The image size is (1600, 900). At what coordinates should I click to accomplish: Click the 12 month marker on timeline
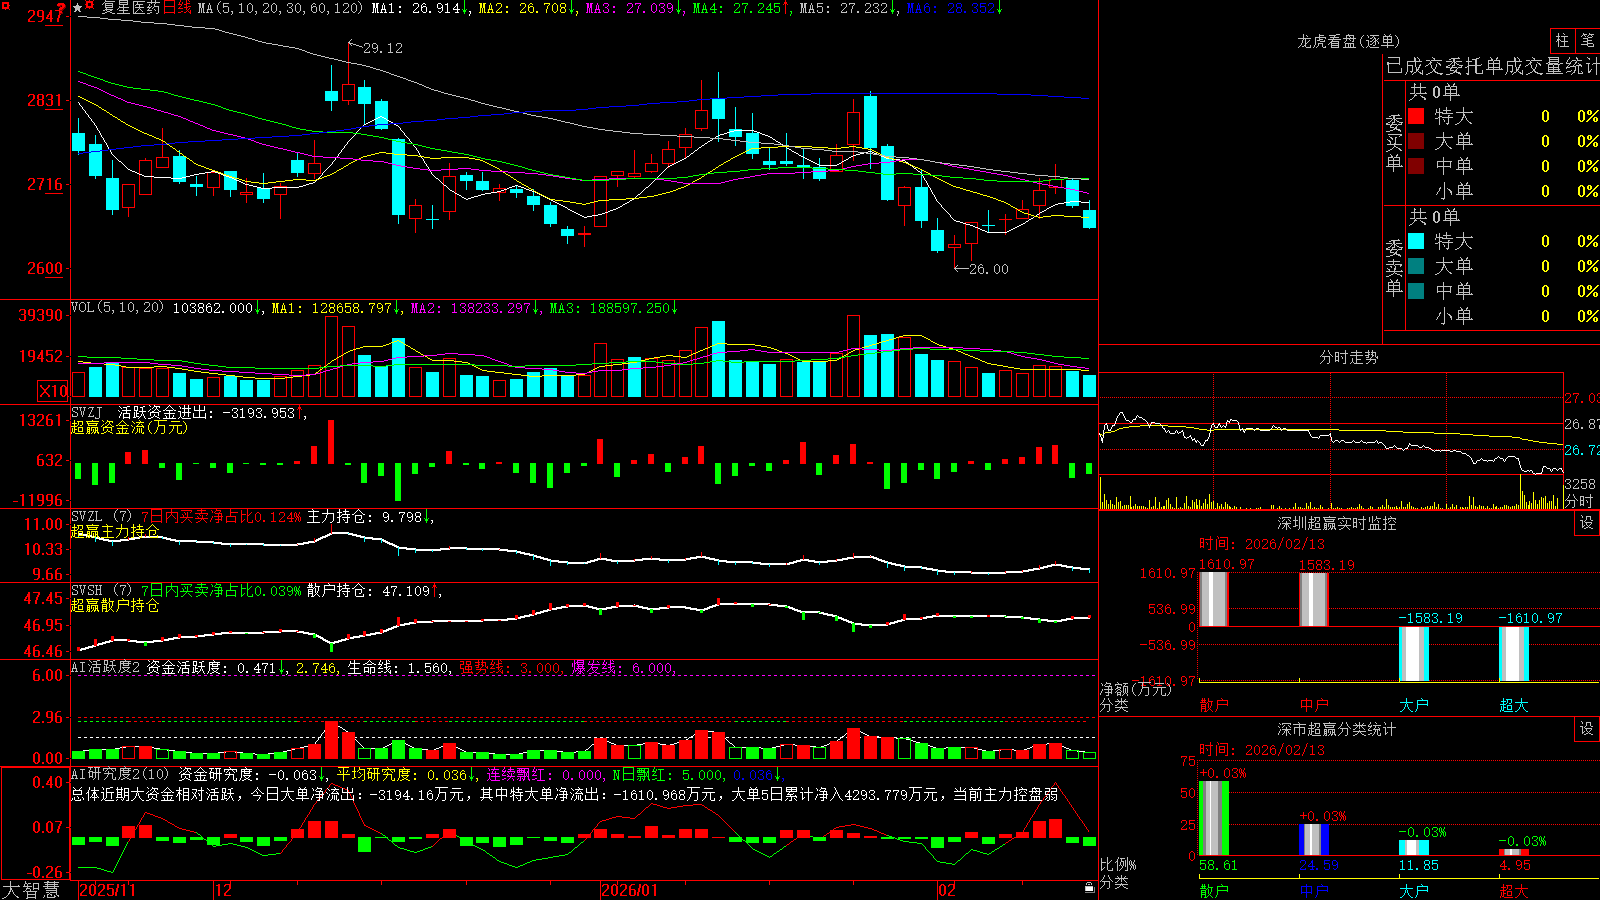tap(223, 890)
